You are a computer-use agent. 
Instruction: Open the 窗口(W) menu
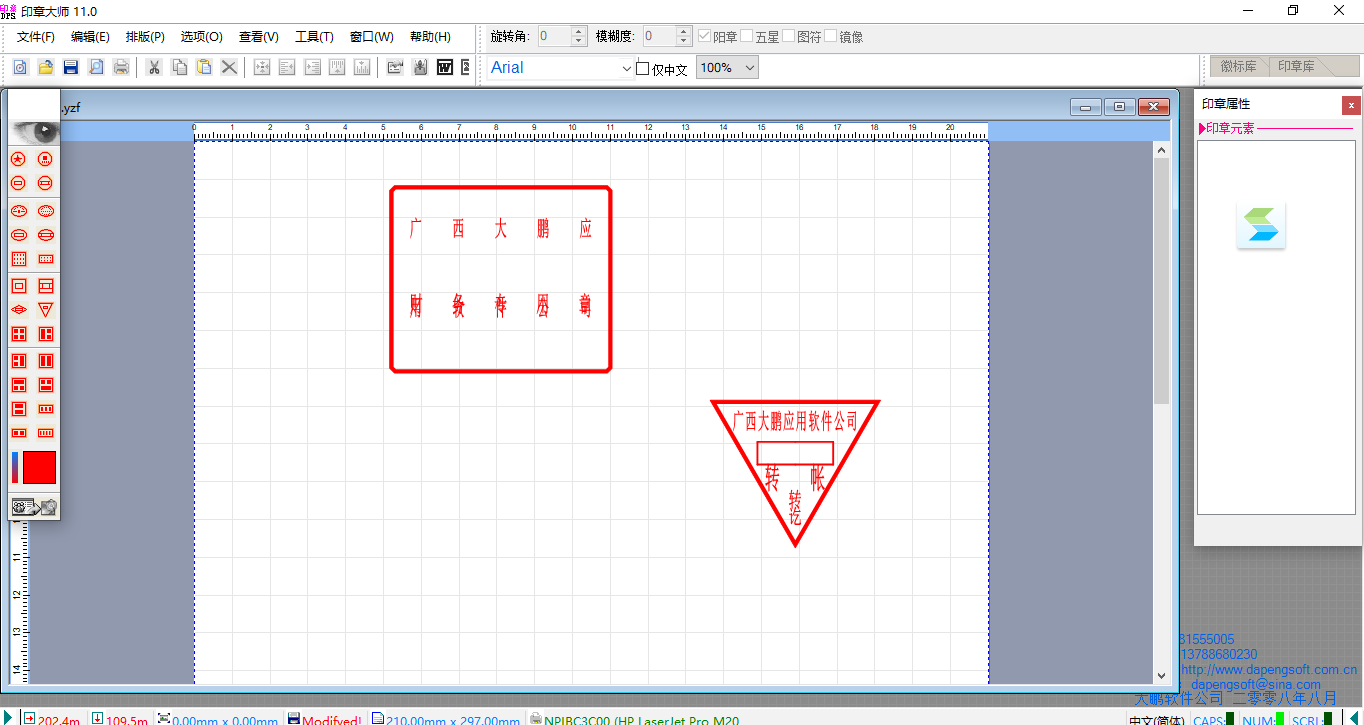[372, 37]
